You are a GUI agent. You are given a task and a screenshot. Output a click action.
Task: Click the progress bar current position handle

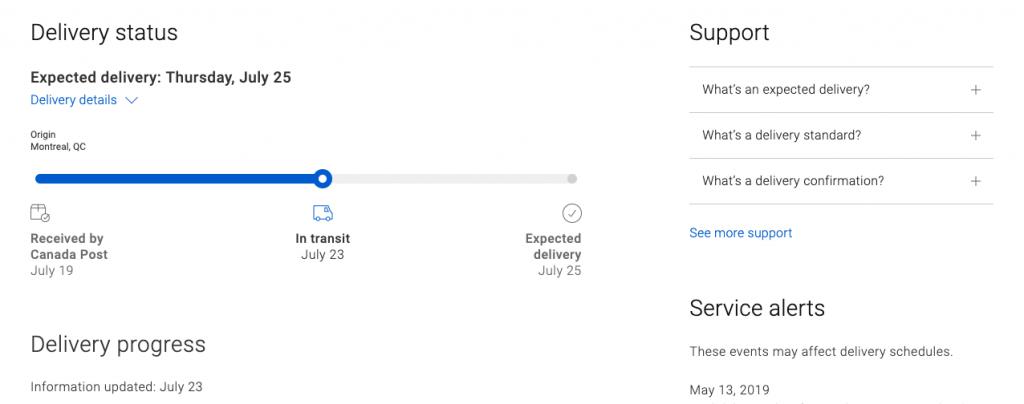[x=322, y=179]
